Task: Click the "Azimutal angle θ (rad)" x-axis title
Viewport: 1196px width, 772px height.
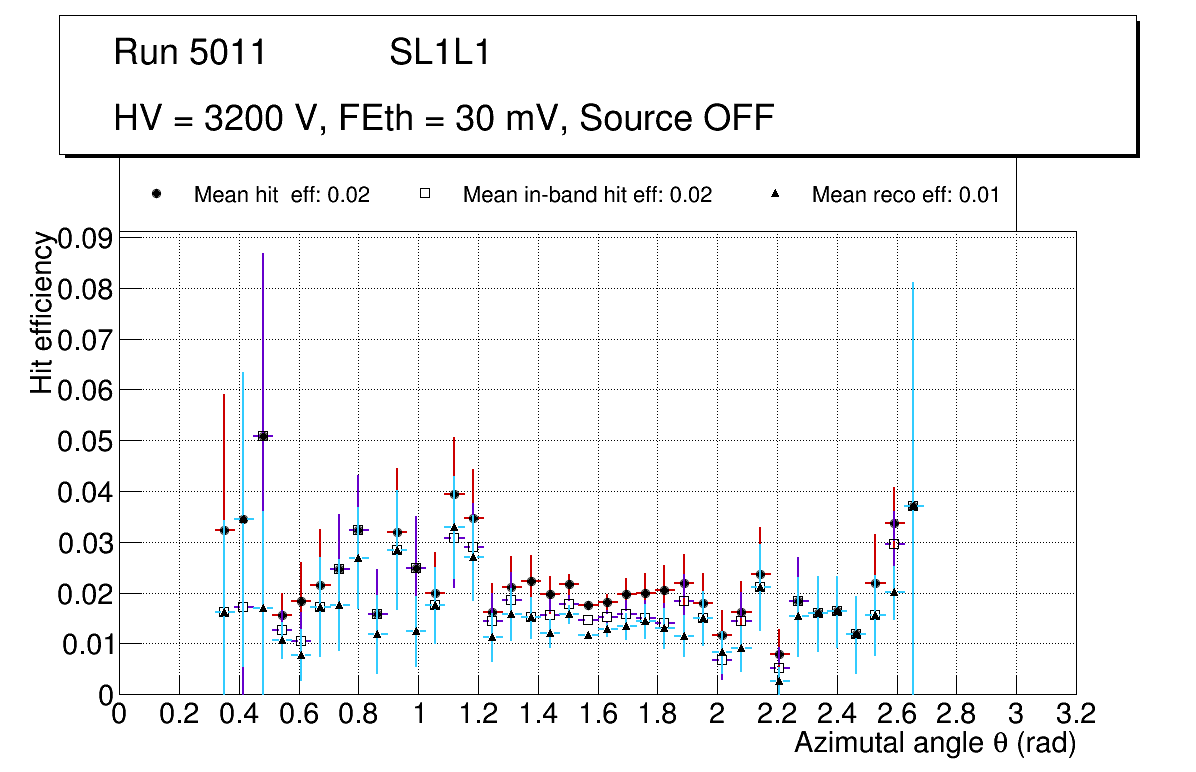Action: coord(934,743)
